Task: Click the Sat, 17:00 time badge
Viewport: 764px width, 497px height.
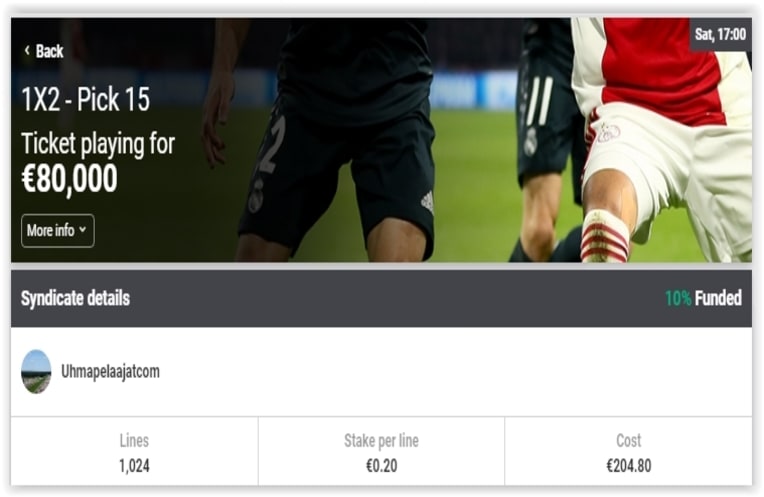Action: (720, 34)
